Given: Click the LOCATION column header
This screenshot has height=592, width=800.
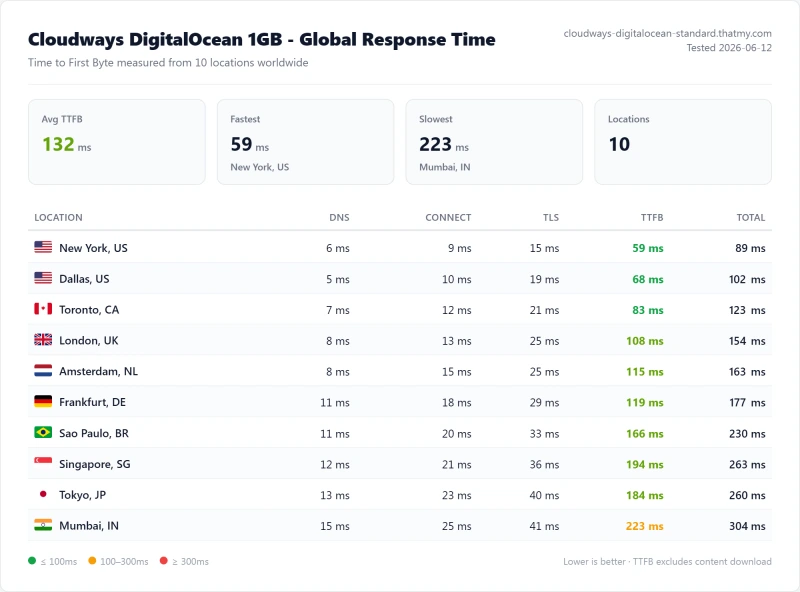Looking at the screenshot, I should tap(58, 217).
